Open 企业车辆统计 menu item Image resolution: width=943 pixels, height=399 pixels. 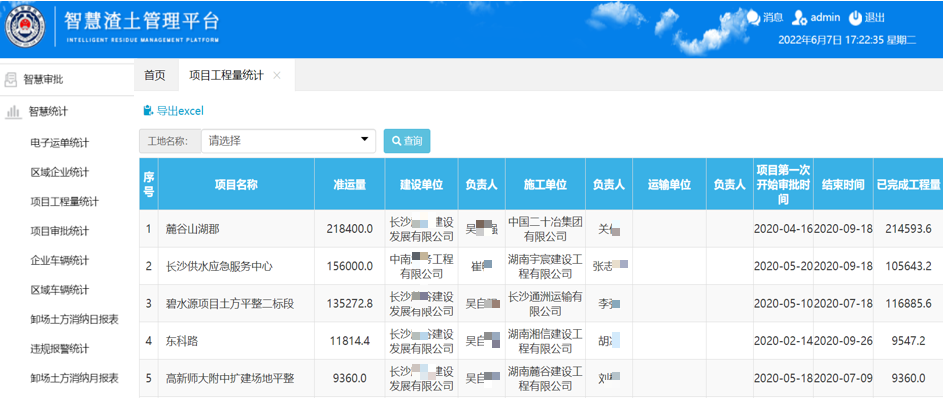pos(60,261)
